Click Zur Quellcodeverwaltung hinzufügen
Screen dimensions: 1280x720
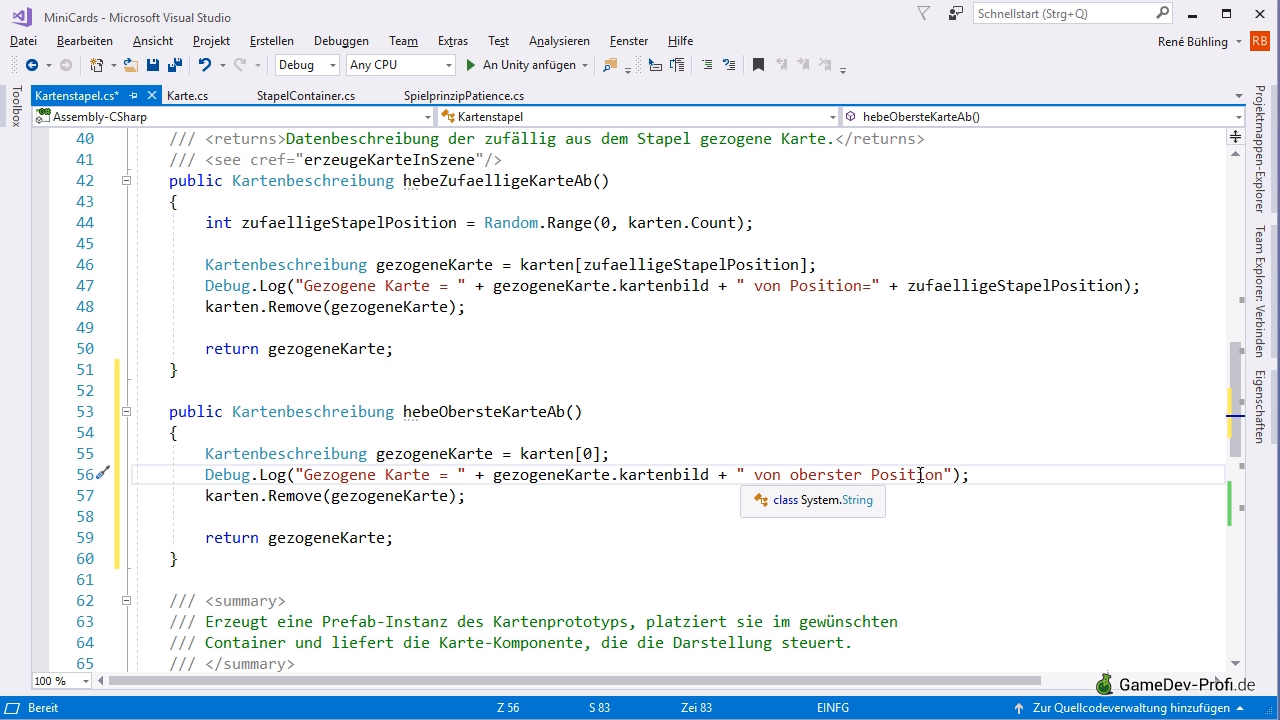[1131, 708]
